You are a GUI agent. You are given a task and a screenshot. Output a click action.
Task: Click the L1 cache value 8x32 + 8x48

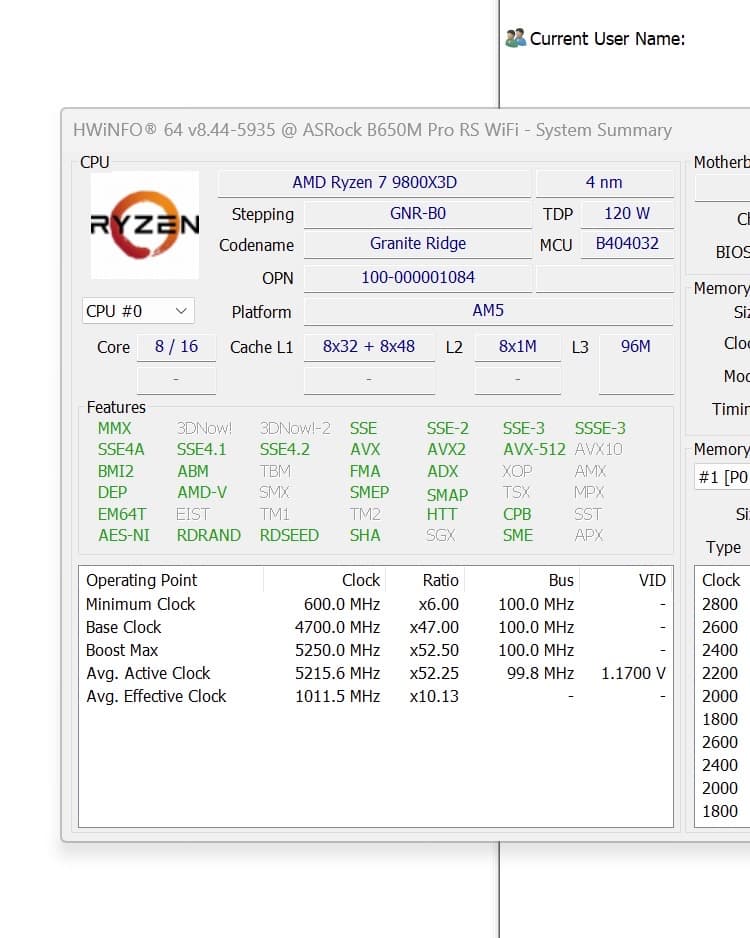tap(368, 346)
